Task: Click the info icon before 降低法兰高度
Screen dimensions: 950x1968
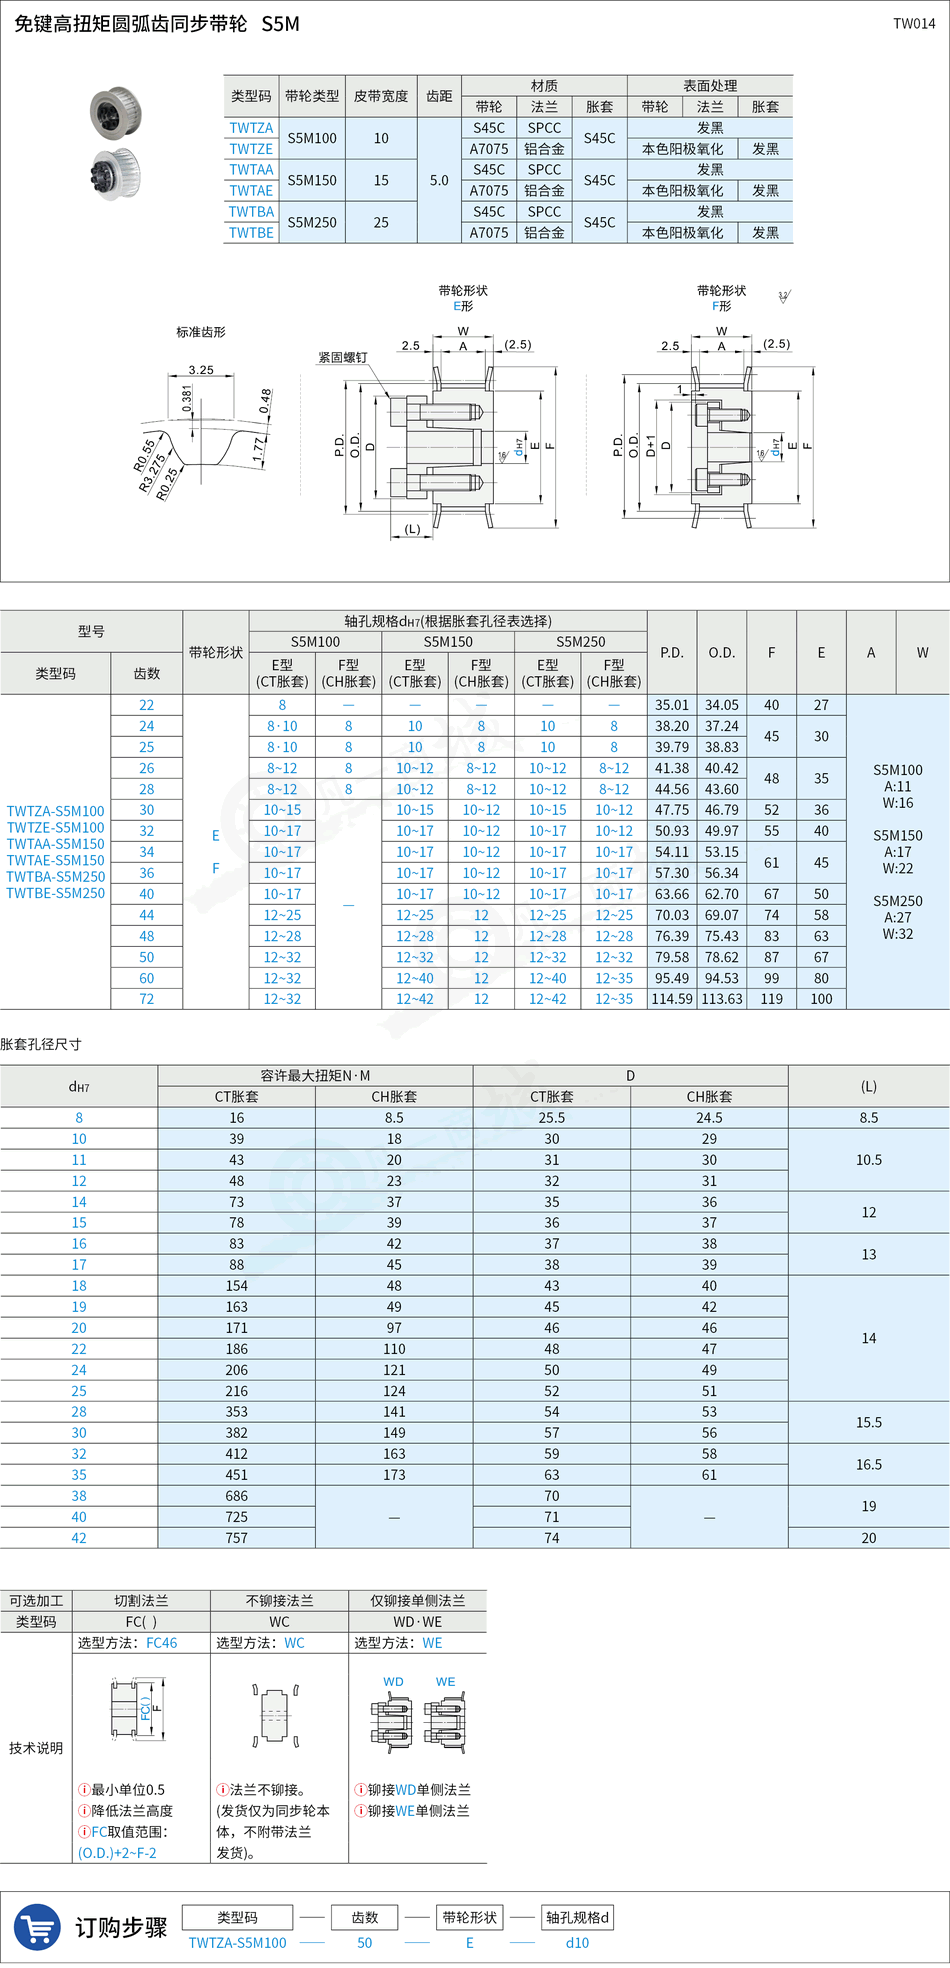Action: [x=84, y=1810]
